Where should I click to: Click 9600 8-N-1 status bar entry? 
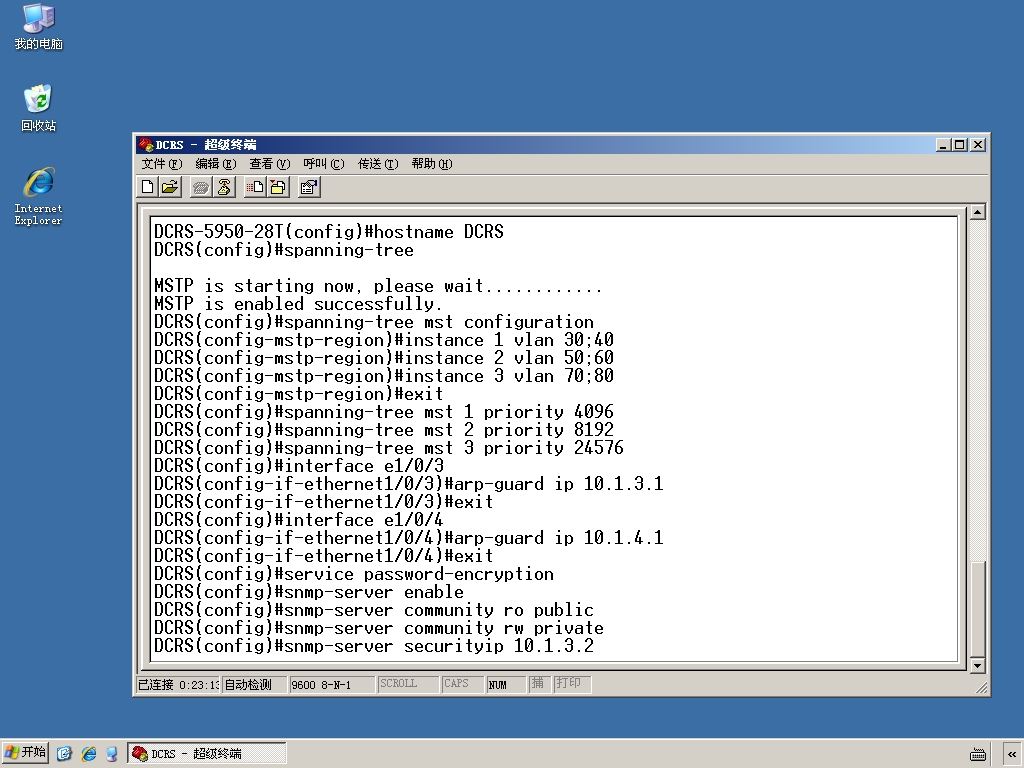point(331,684)
